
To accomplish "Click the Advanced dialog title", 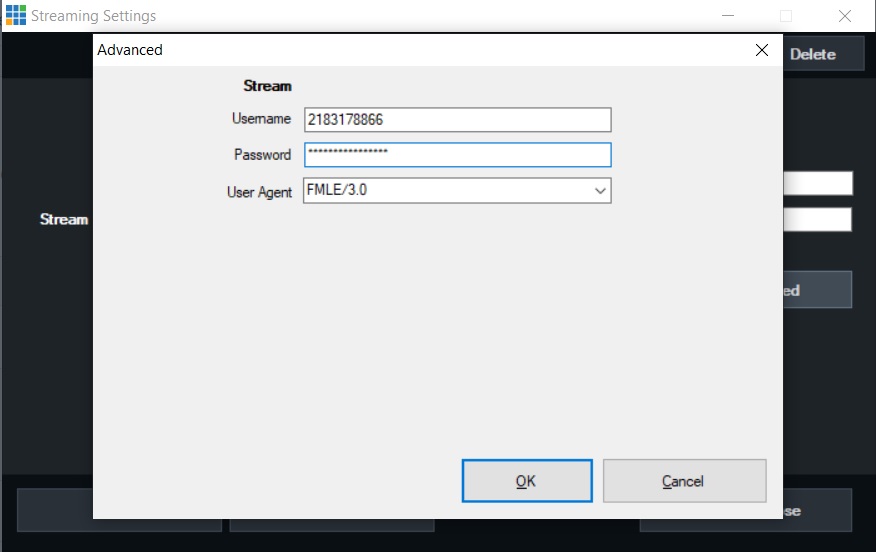I will click(130, 50).
